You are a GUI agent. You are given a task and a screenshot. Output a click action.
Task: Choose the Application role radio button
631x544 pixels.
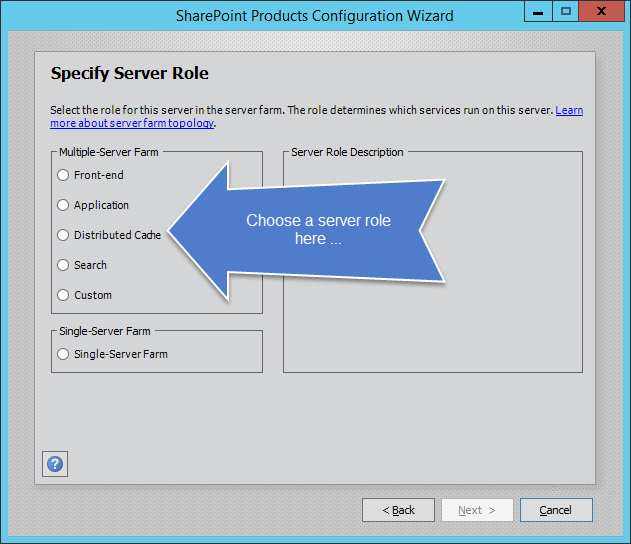[x=64, y=205]
